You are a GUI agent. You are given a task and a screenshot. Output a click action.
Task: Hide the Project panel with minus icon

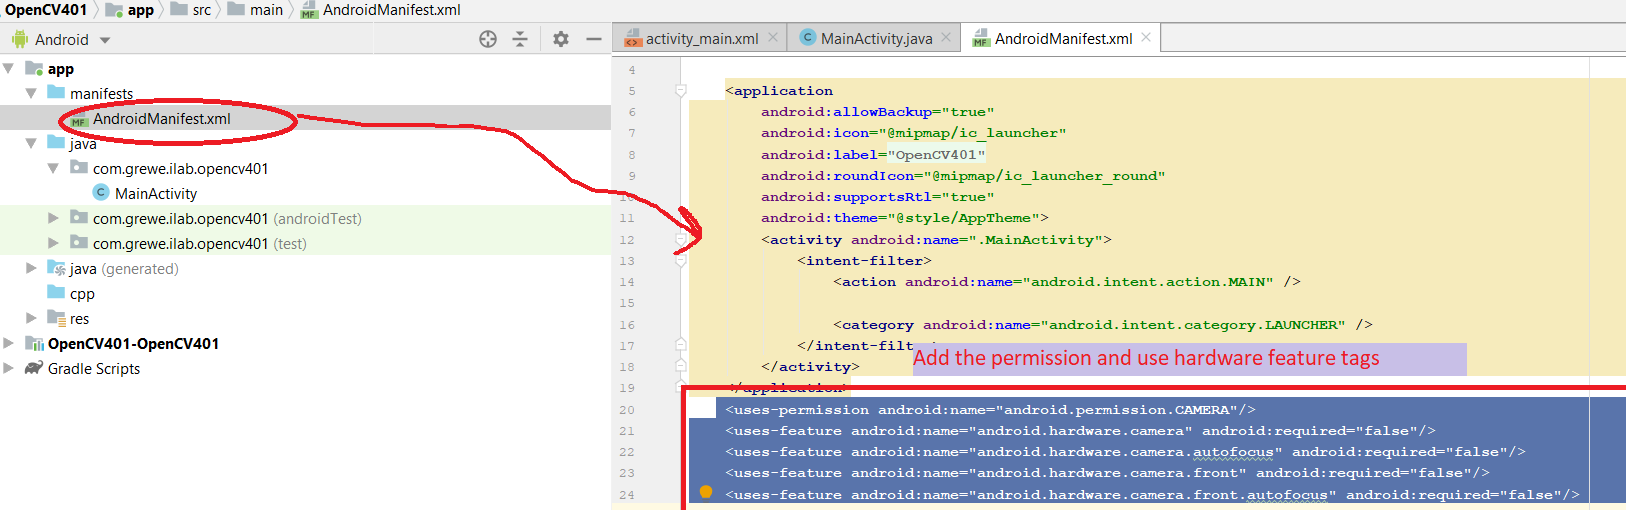pos(593,39)
